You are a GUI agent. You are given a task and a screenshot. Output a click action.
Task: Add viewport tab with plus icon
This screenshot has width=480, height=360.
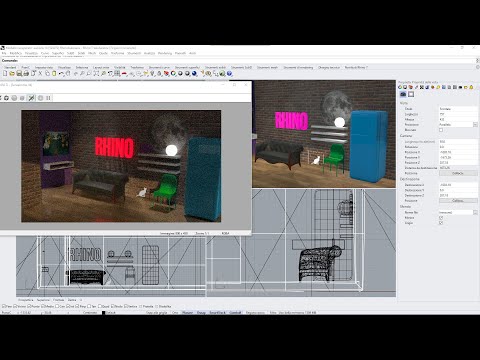pyautogui.click(x=81, y=300)
